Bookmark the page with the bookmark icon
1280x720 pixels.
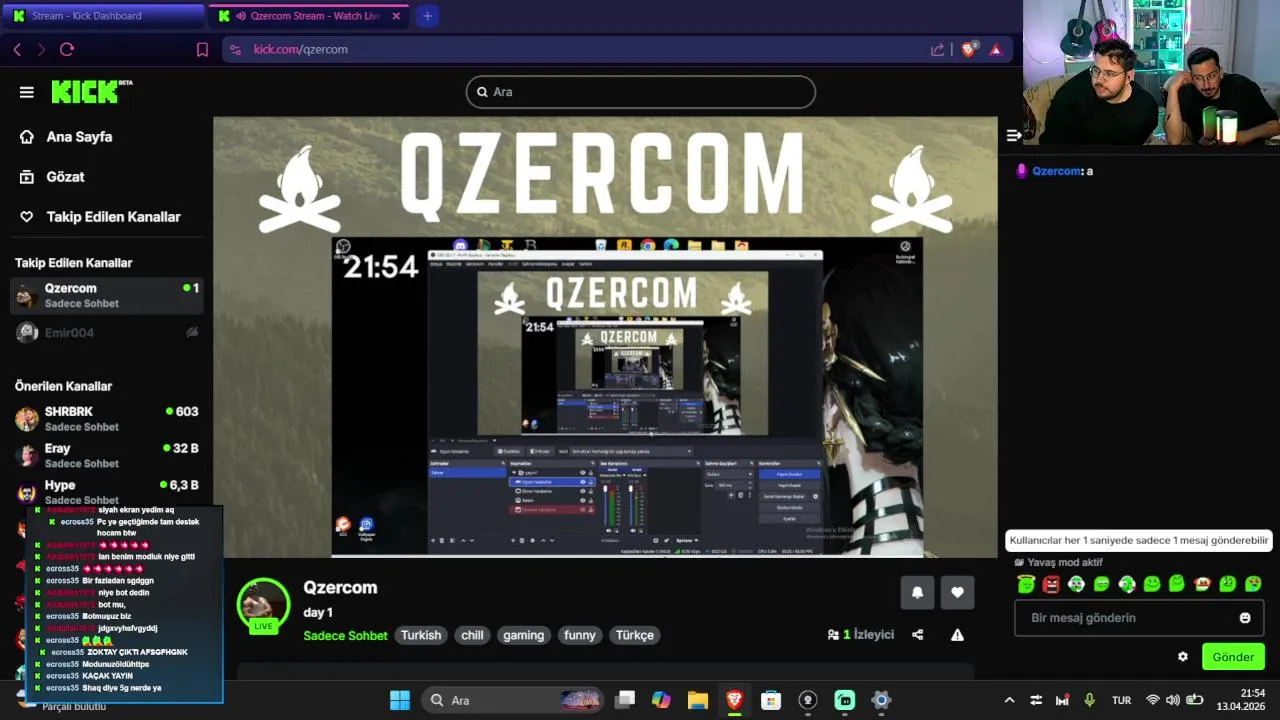tap(202, 49)
